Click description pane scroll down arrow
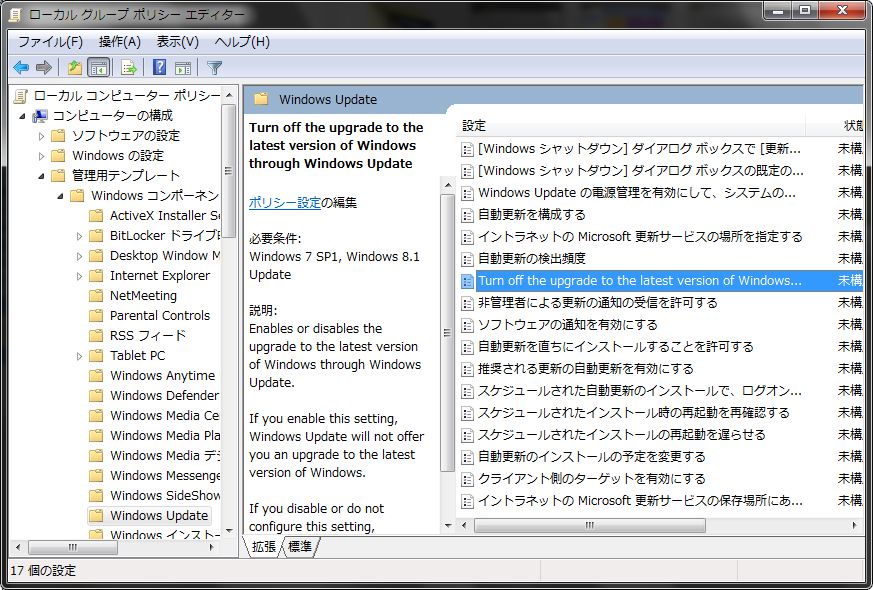 (x=448, y=525)
